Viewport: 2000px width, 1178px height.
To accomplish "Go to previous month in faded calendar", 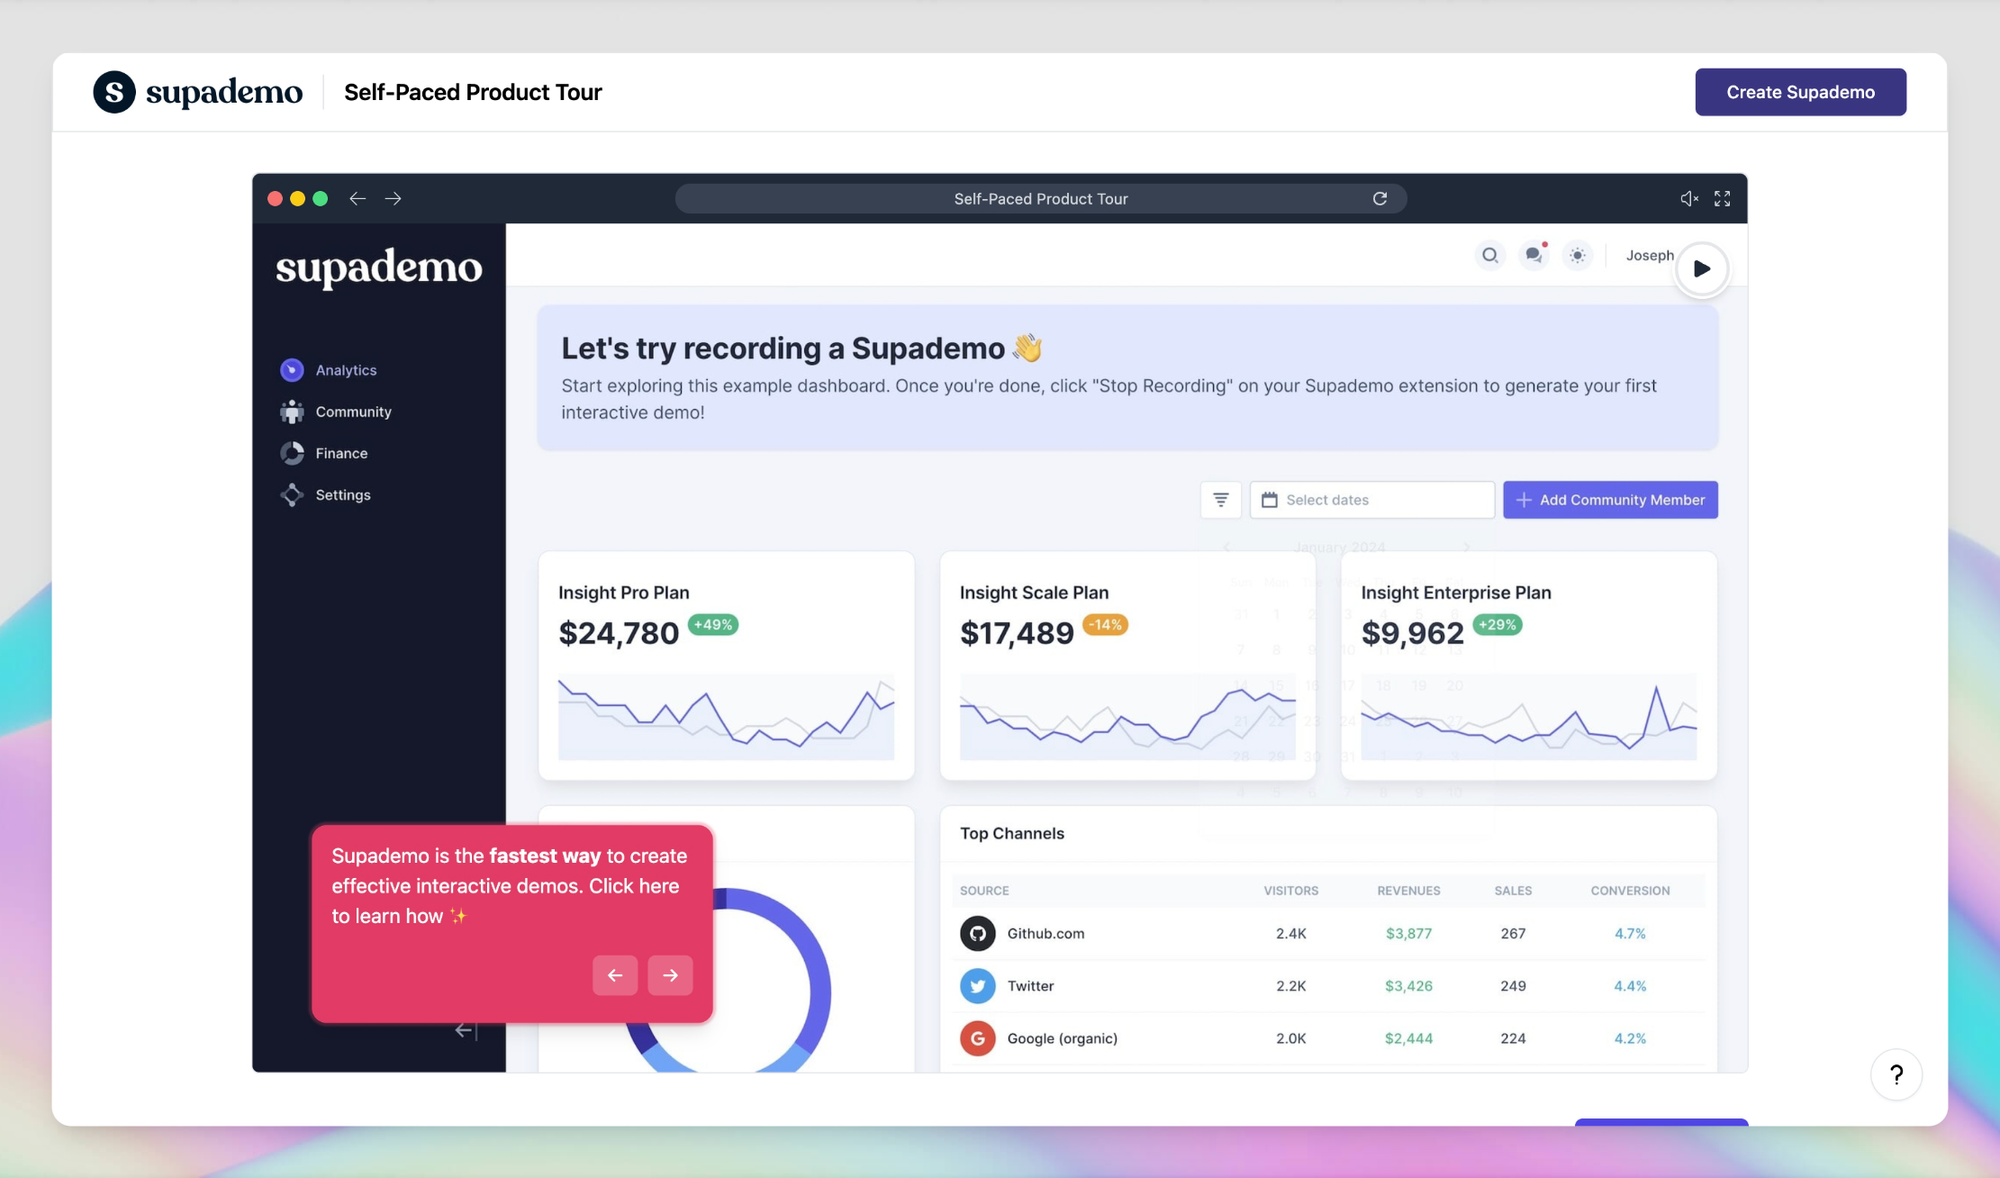I will coord(1227,547).
